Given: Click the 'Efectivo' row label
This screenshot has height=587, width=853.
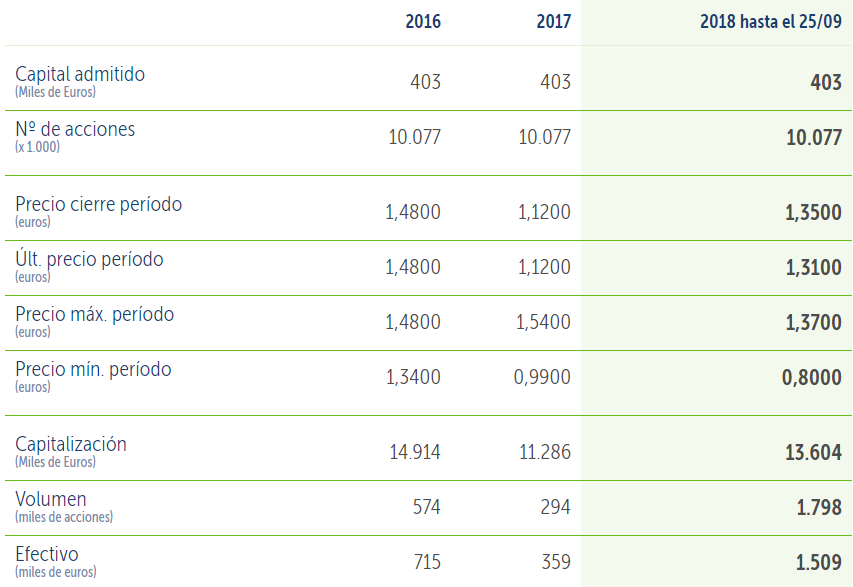Looking at the screenshot, I should coord(47,554).
